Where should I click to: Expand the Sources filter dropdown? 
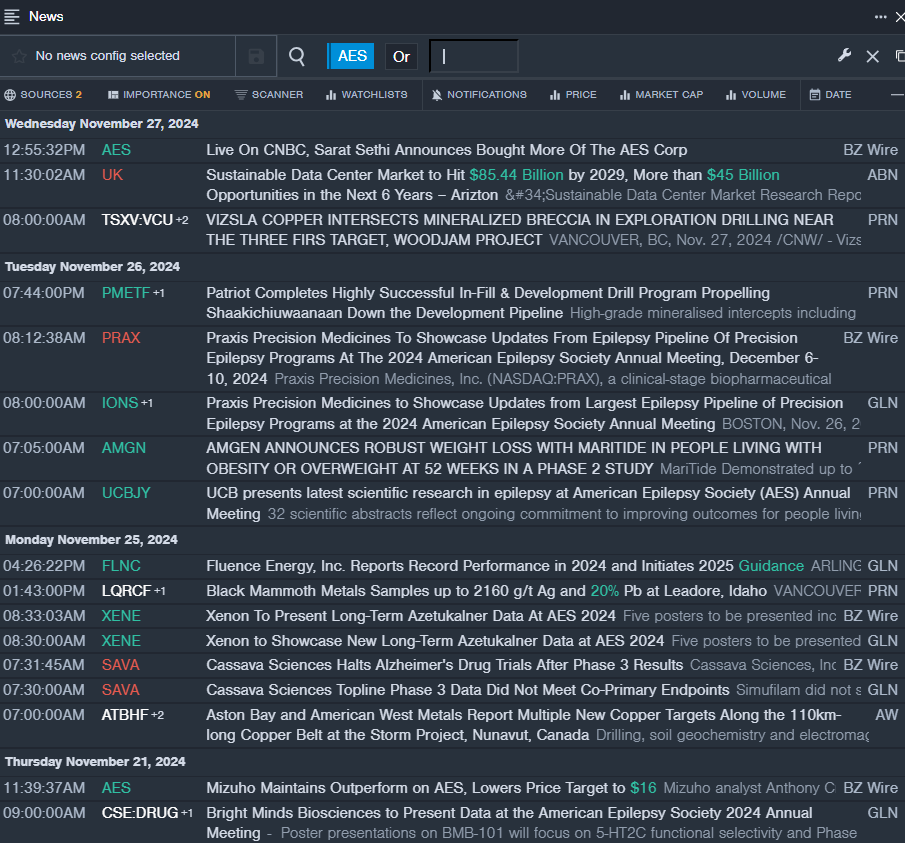coord(43,95)
